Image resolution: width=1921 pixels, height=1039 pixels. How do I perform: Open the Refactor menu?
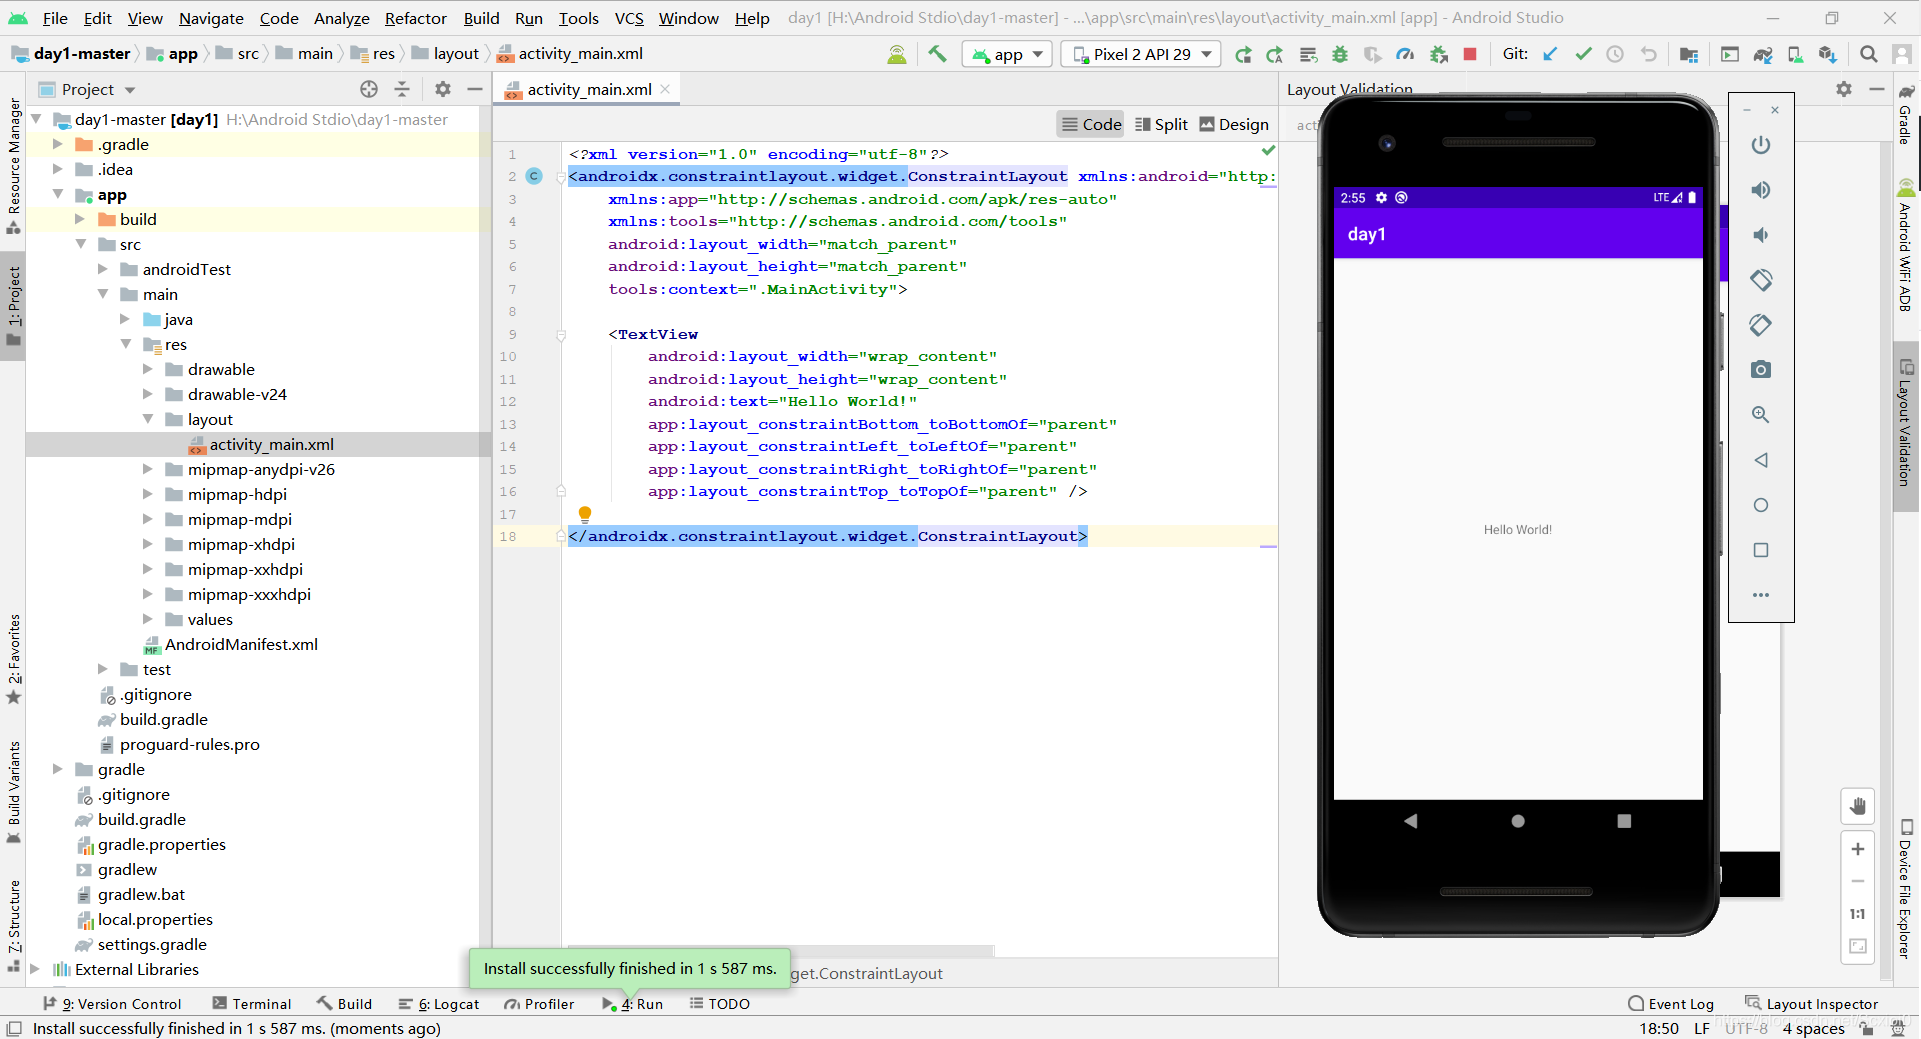click(415, 18)
